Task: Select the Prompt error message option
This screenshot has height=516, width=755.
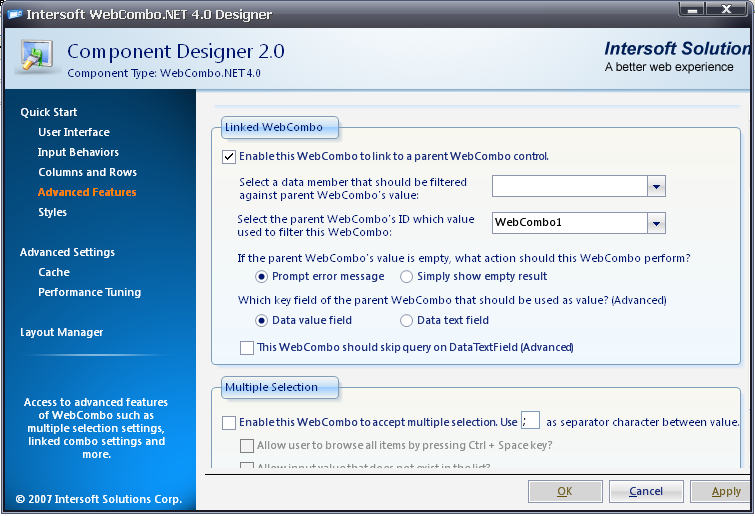Action: click(x=261, y=277)
